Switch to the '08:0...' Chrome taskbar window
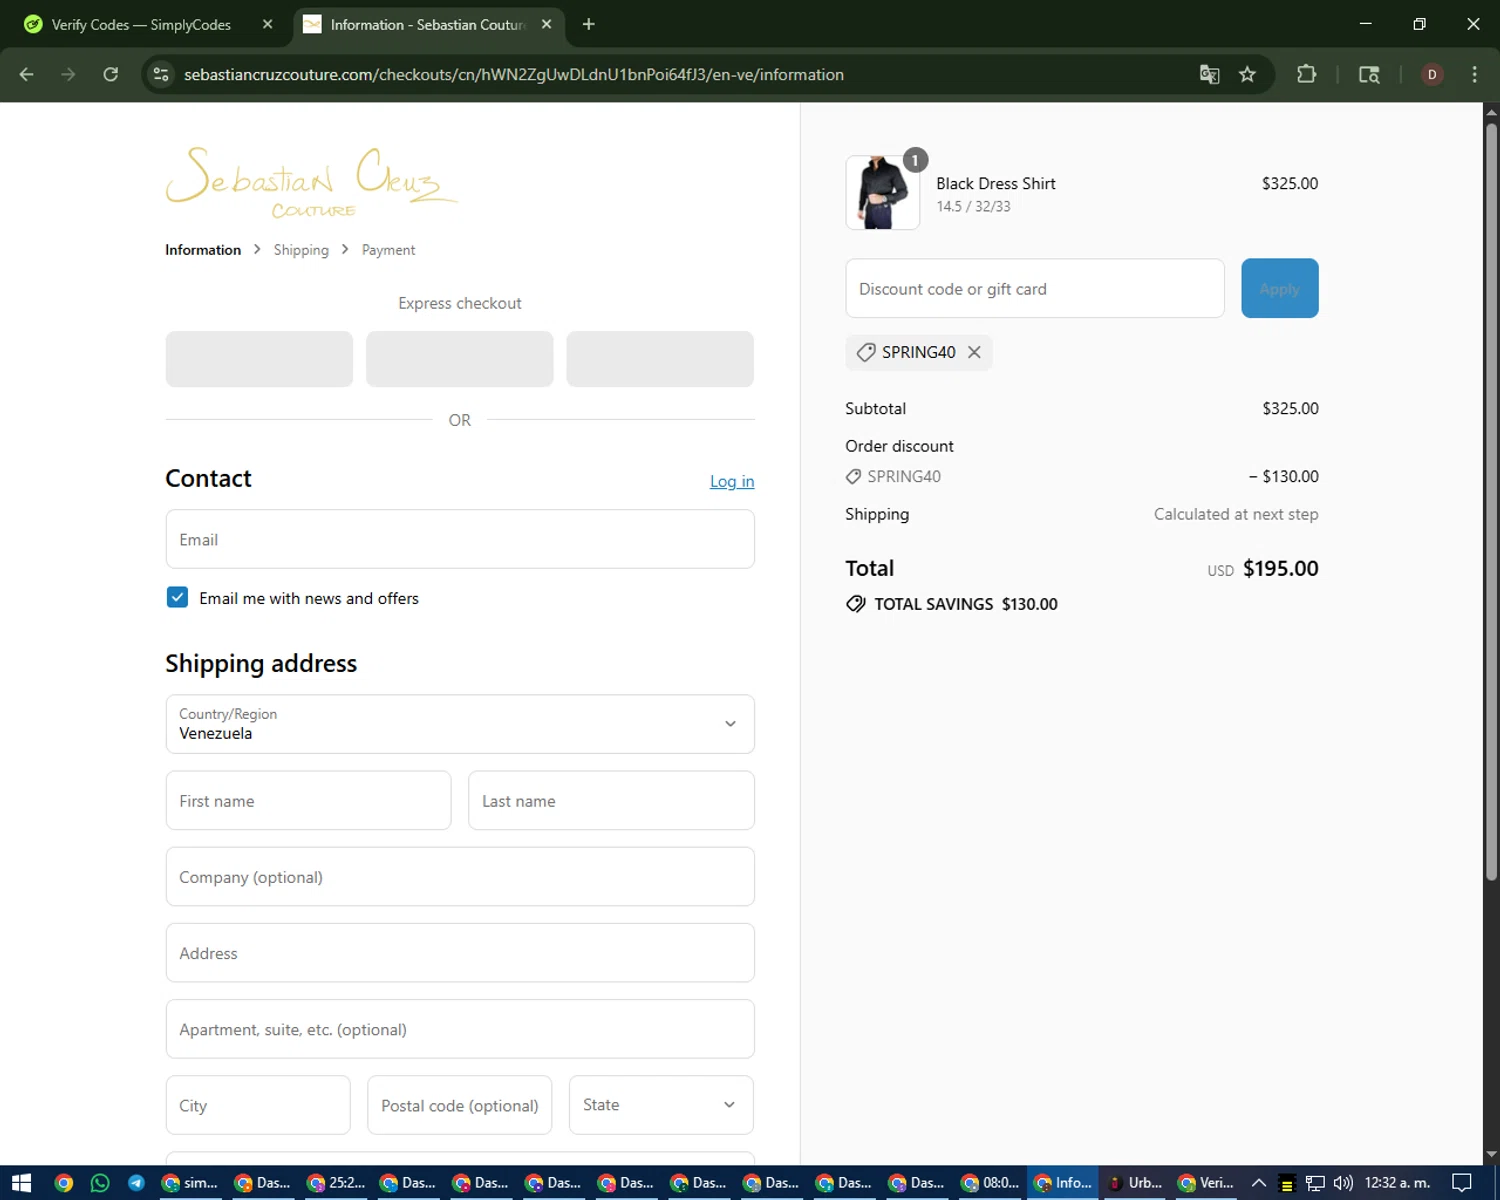The image size is (1500, 1200). coord(990,1183)
